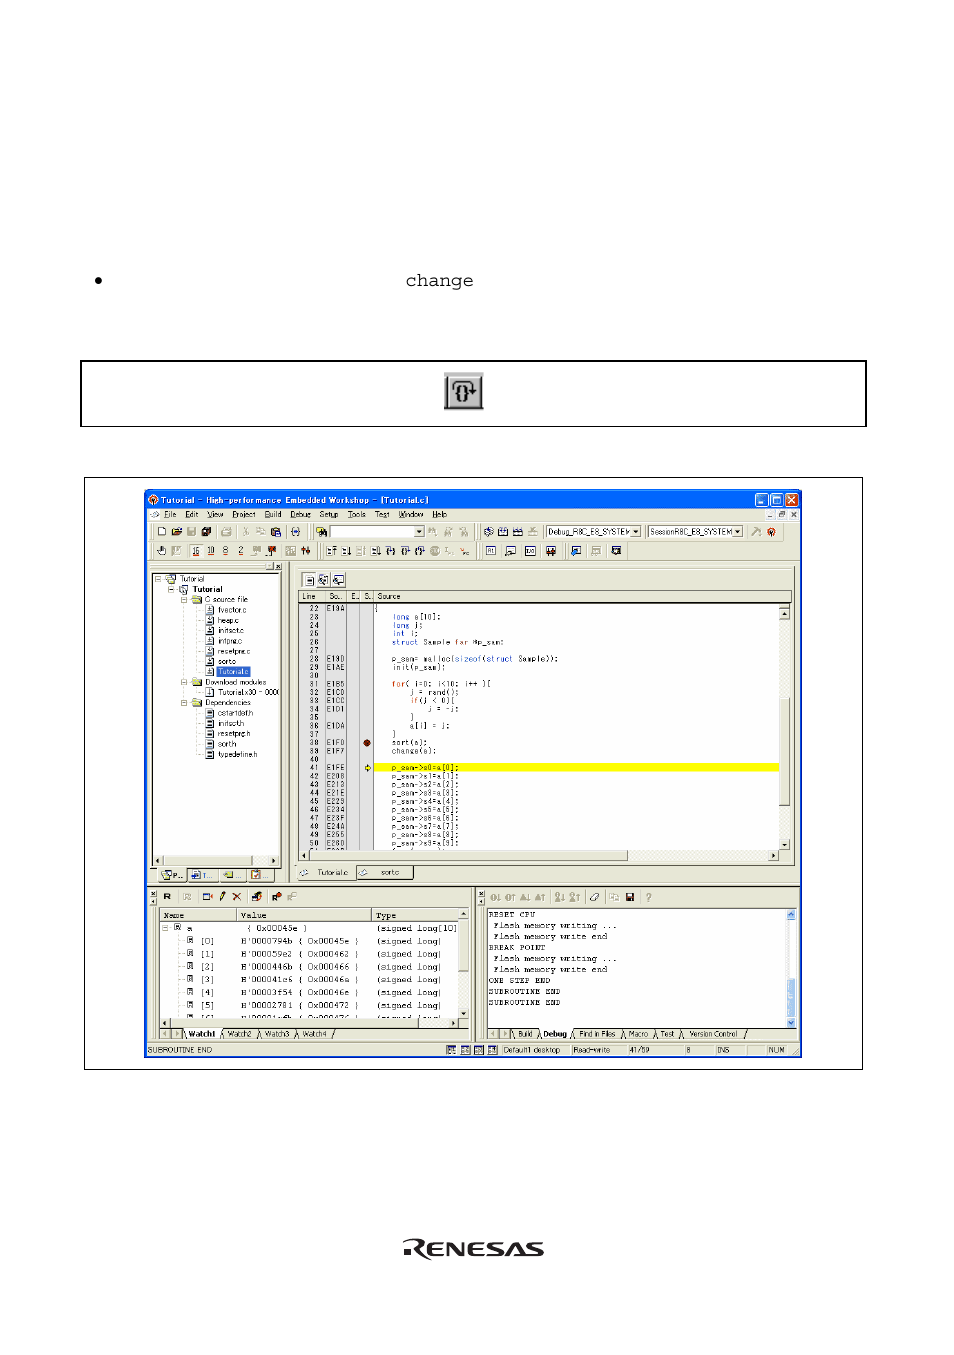The width and height of the screenshot is (954, 1355).
Task: Click the Type column header in Watch
Action: pyautogui.click(x=415, y=915)
